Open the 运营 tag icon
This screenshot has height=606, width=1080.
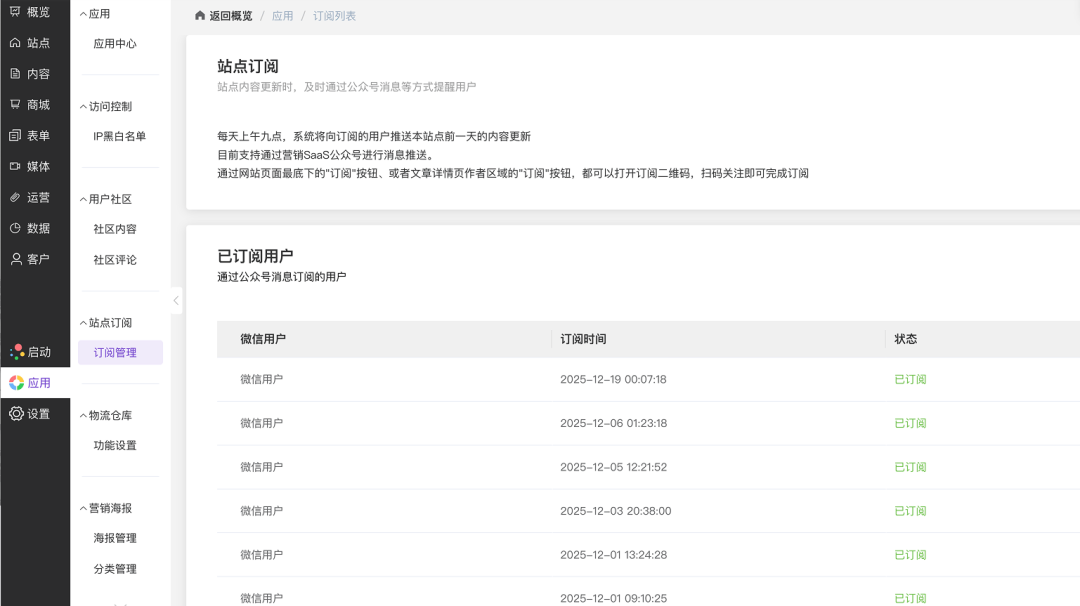point(15,197)
